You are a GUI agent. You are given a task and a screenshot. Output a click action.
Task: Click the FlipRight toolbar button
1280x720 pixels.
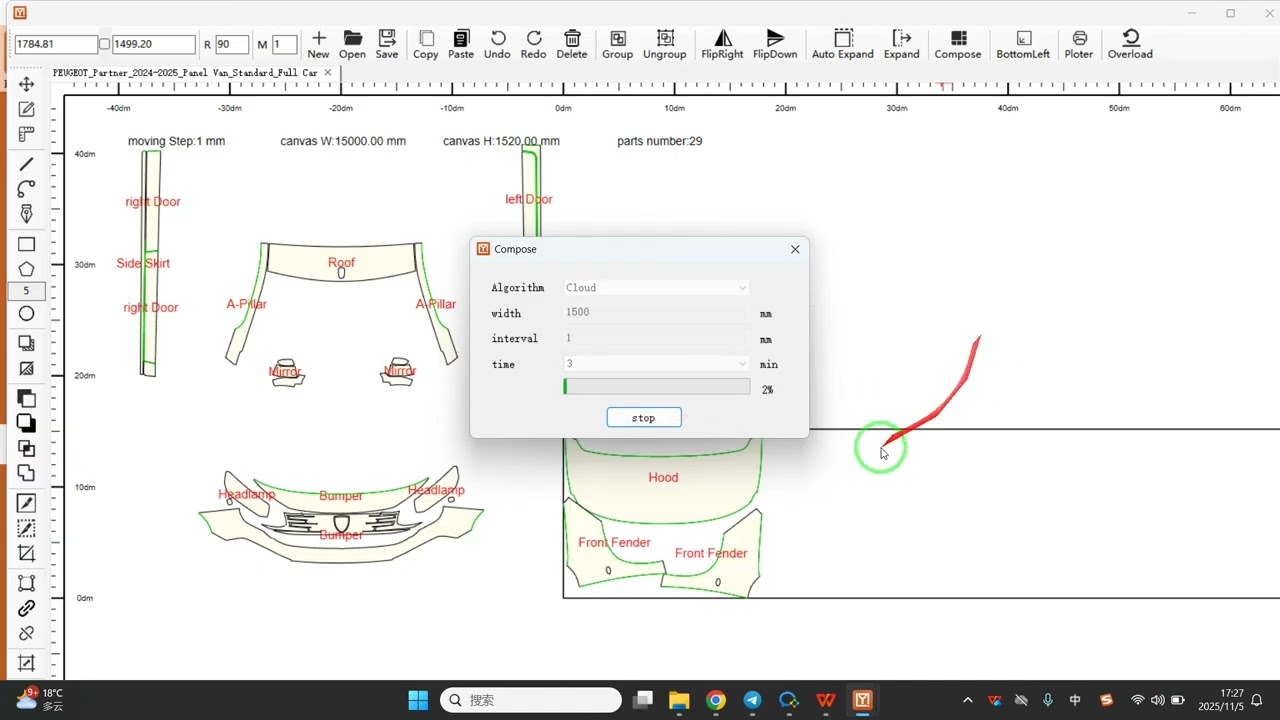[x=722, y=45]
